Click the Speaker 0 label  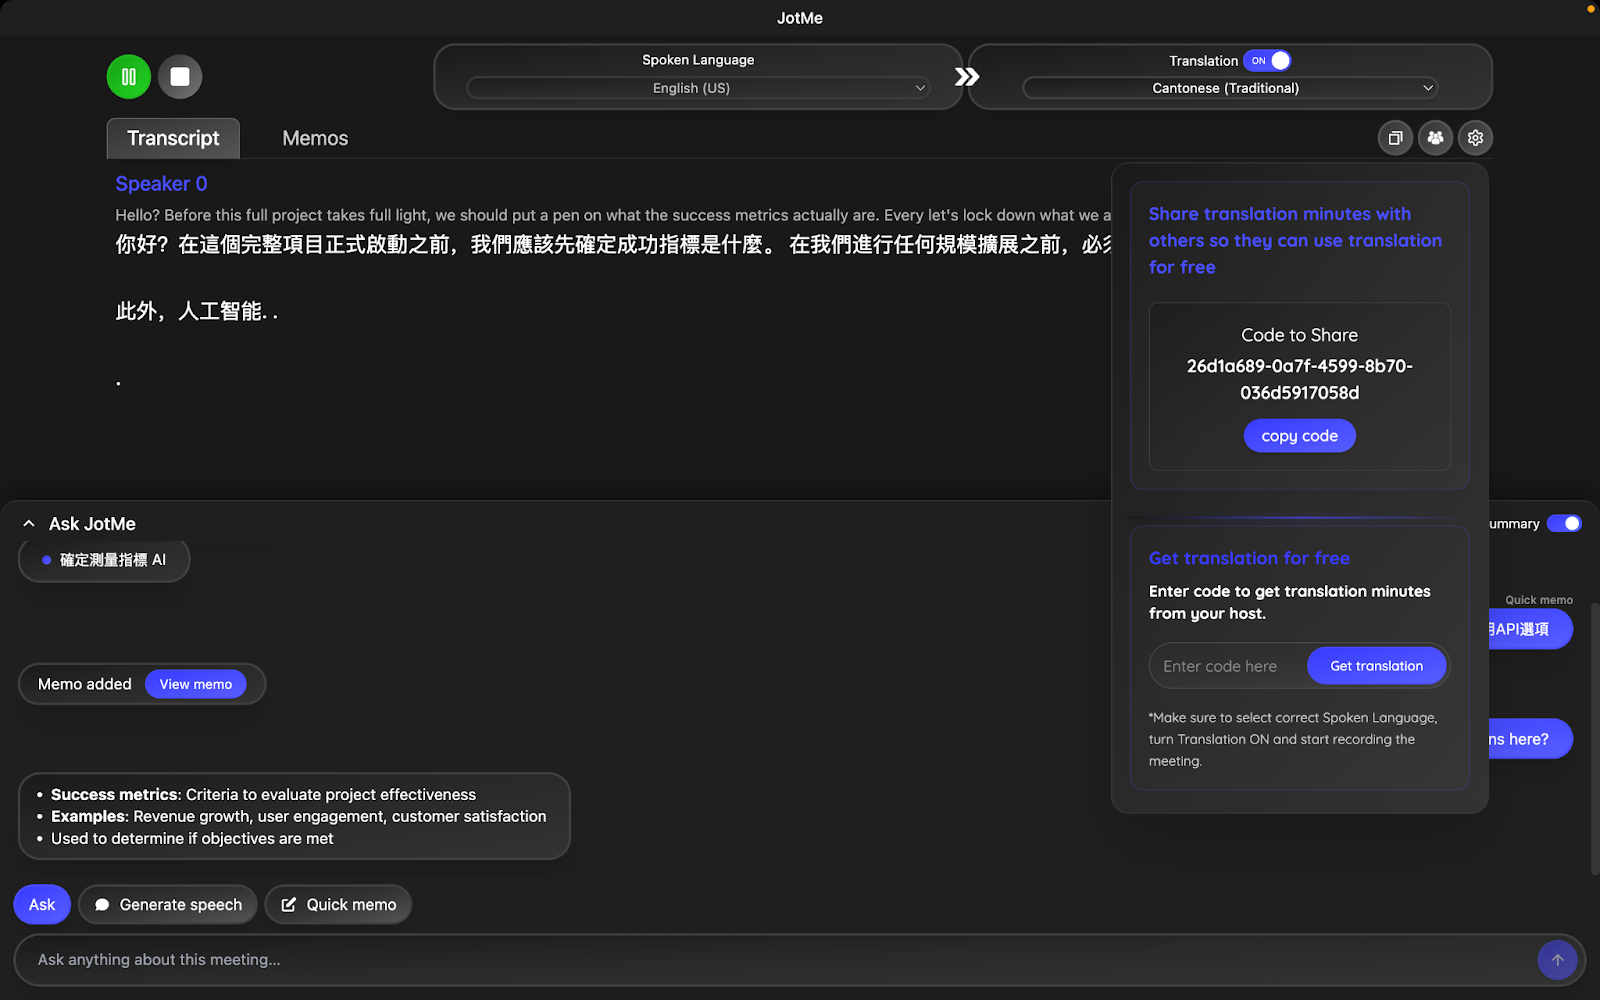[161, 184]
